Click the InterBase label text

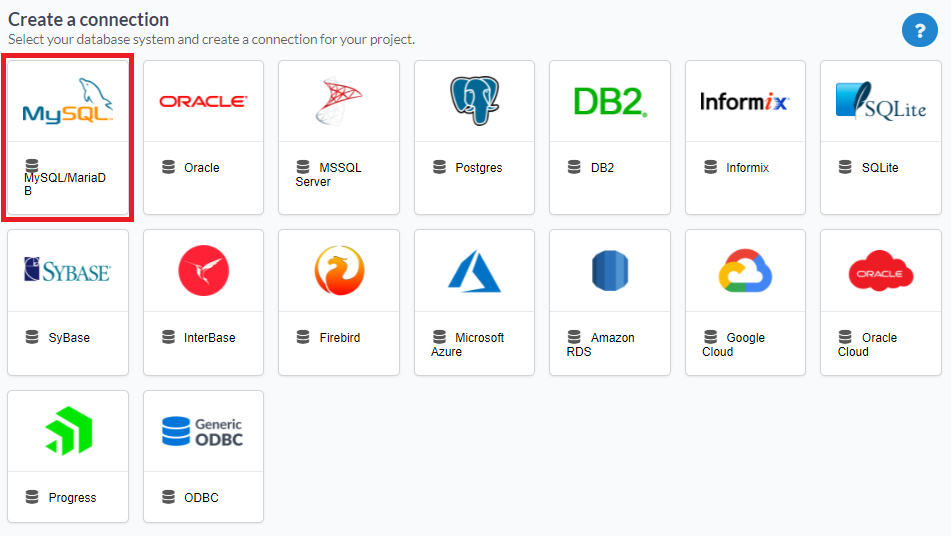pyautogui.click(x=209, y=338)
